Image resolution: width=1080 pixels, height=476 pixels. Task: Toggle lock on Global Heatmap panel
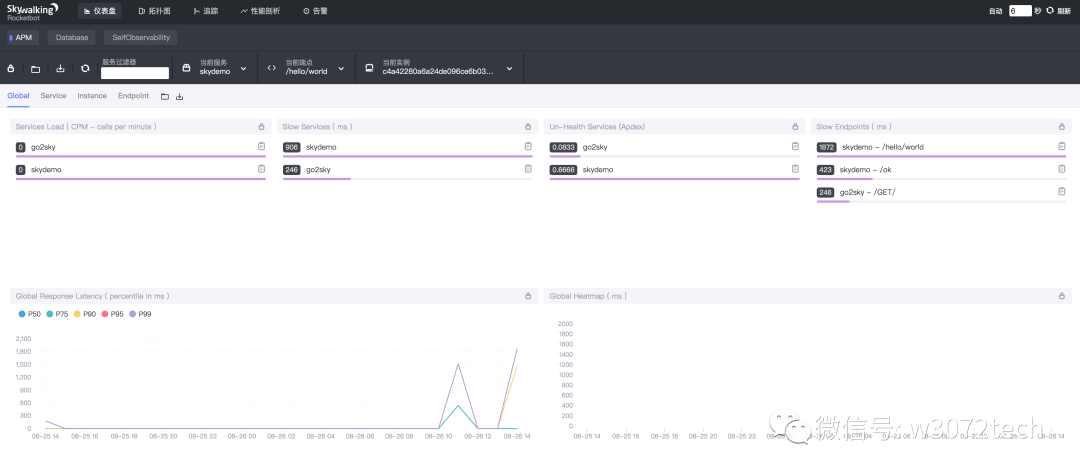click(x=1061, y=296)
